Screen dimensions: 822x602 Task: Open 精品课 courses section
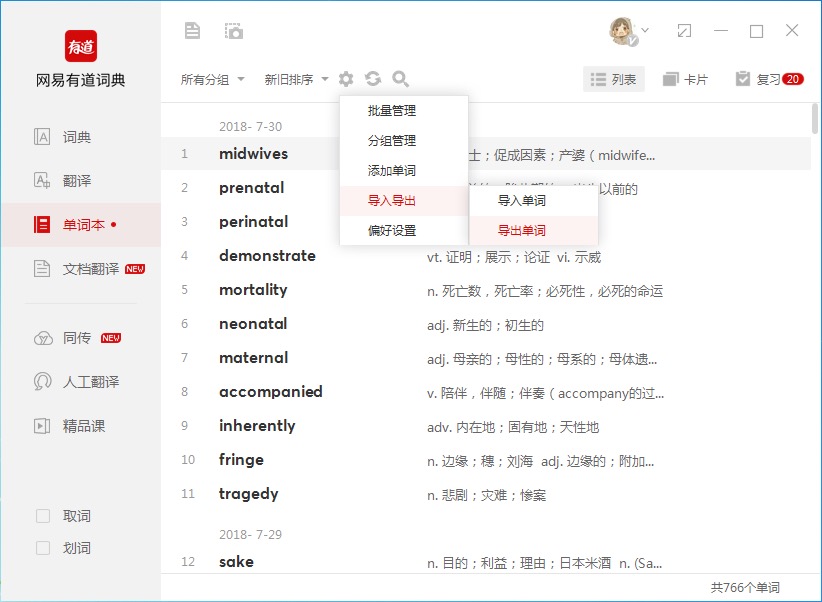[x=83, y=426]
